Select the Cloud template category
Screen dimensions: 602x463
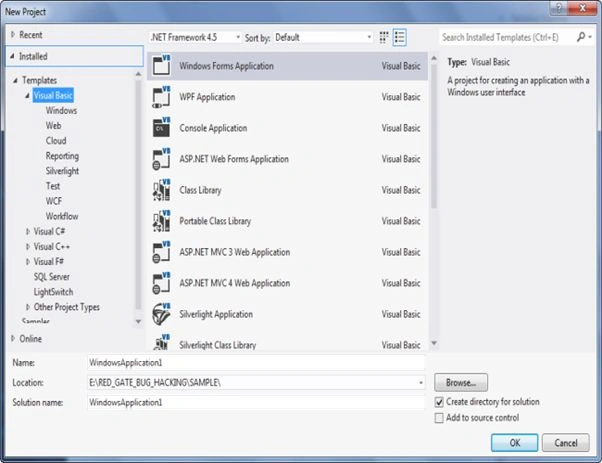[56, 141]
